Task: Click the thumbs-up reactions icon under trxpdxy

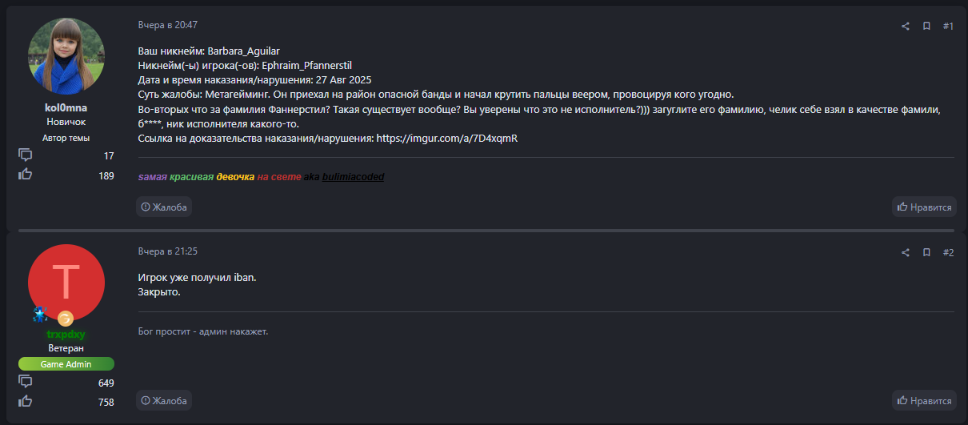Action: tap(26, 402)
